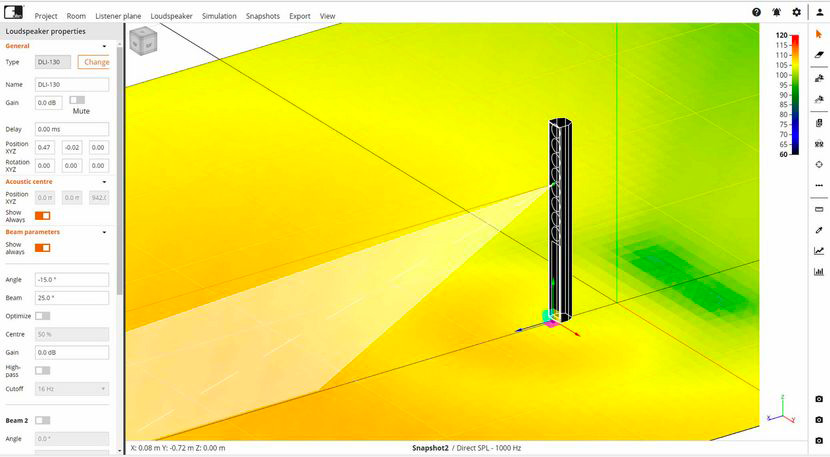Screen dimensions: 830x457
Task: Toggle Beam parameters Show always switch
Action: [42, 248]
